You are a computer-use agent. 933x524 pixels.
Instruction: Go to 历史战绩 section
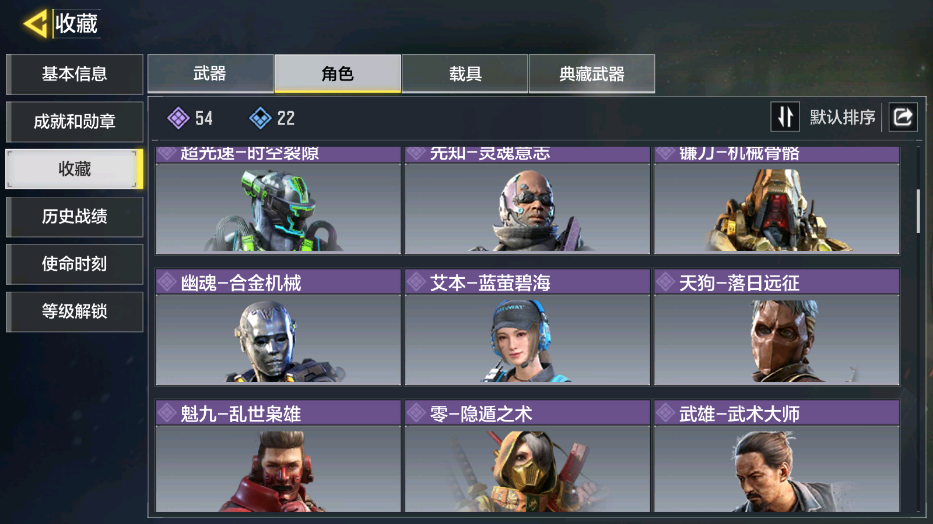point(74,216)
